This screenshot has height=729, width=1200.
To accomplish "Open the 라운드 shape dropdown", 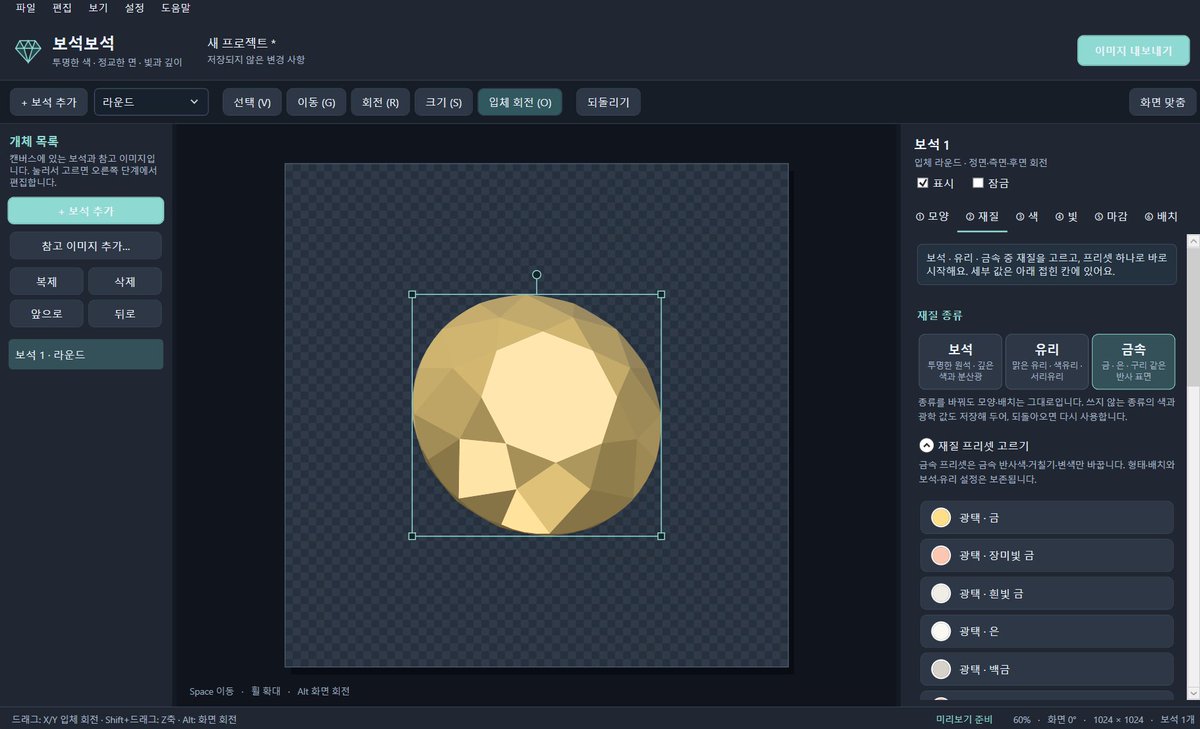I will point(151,102).
